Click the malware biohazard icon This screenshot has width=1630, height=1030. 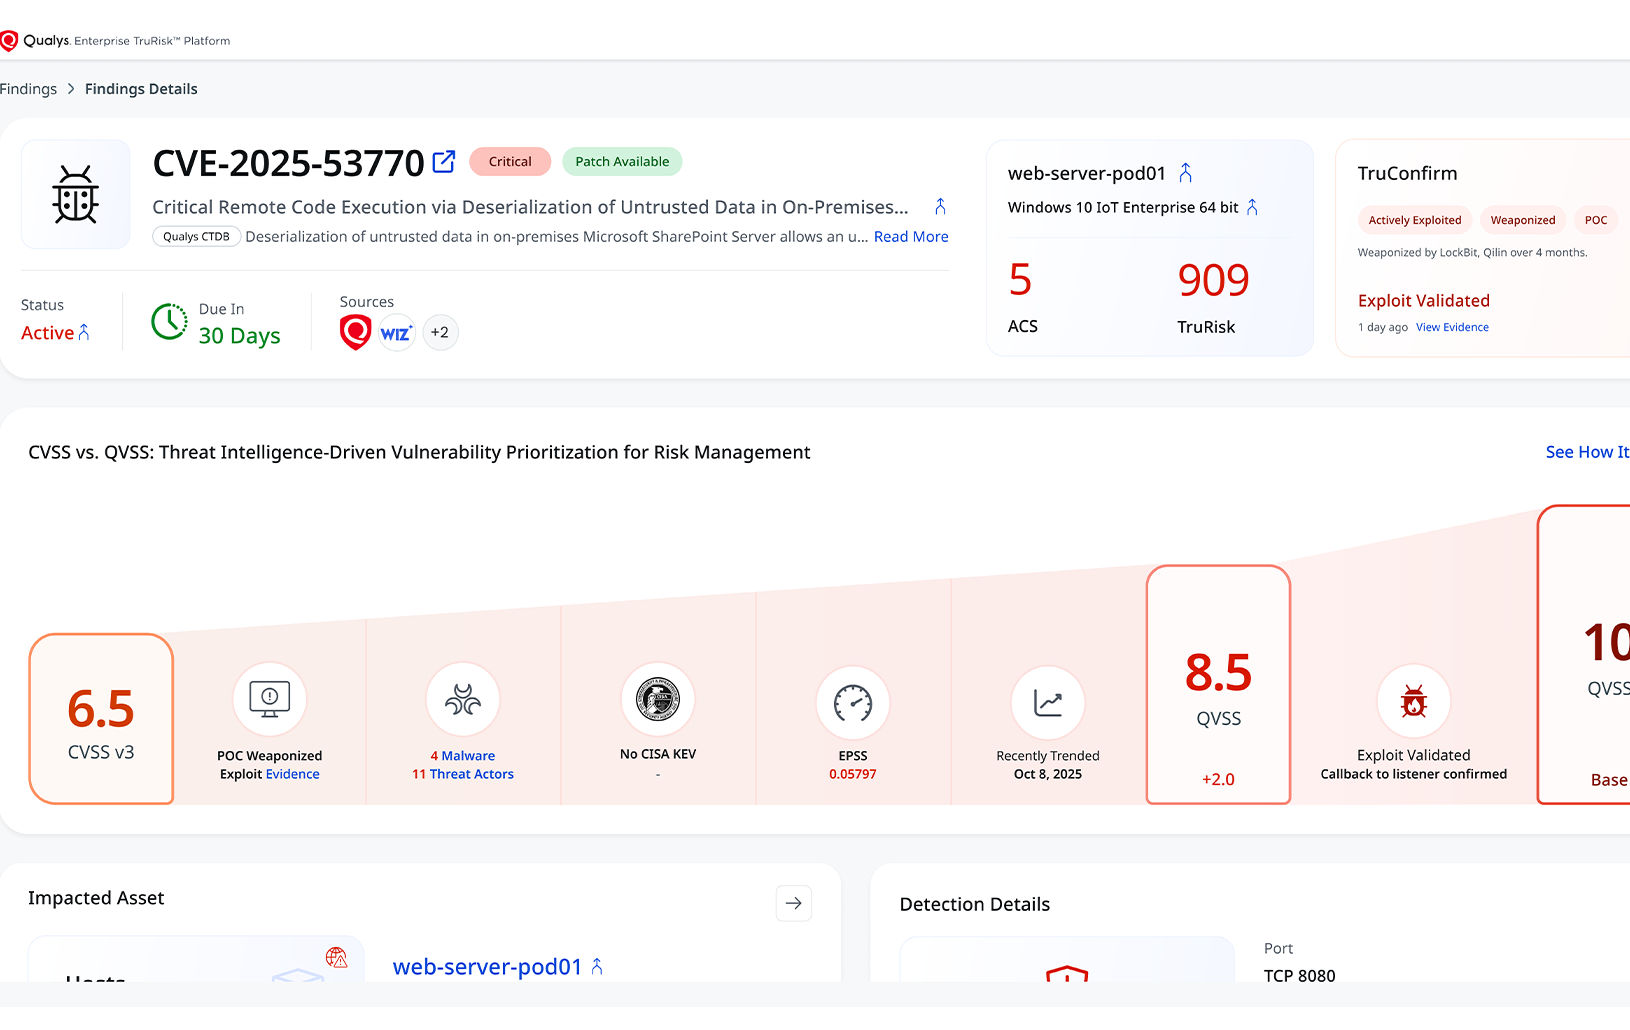click(463, 699)
